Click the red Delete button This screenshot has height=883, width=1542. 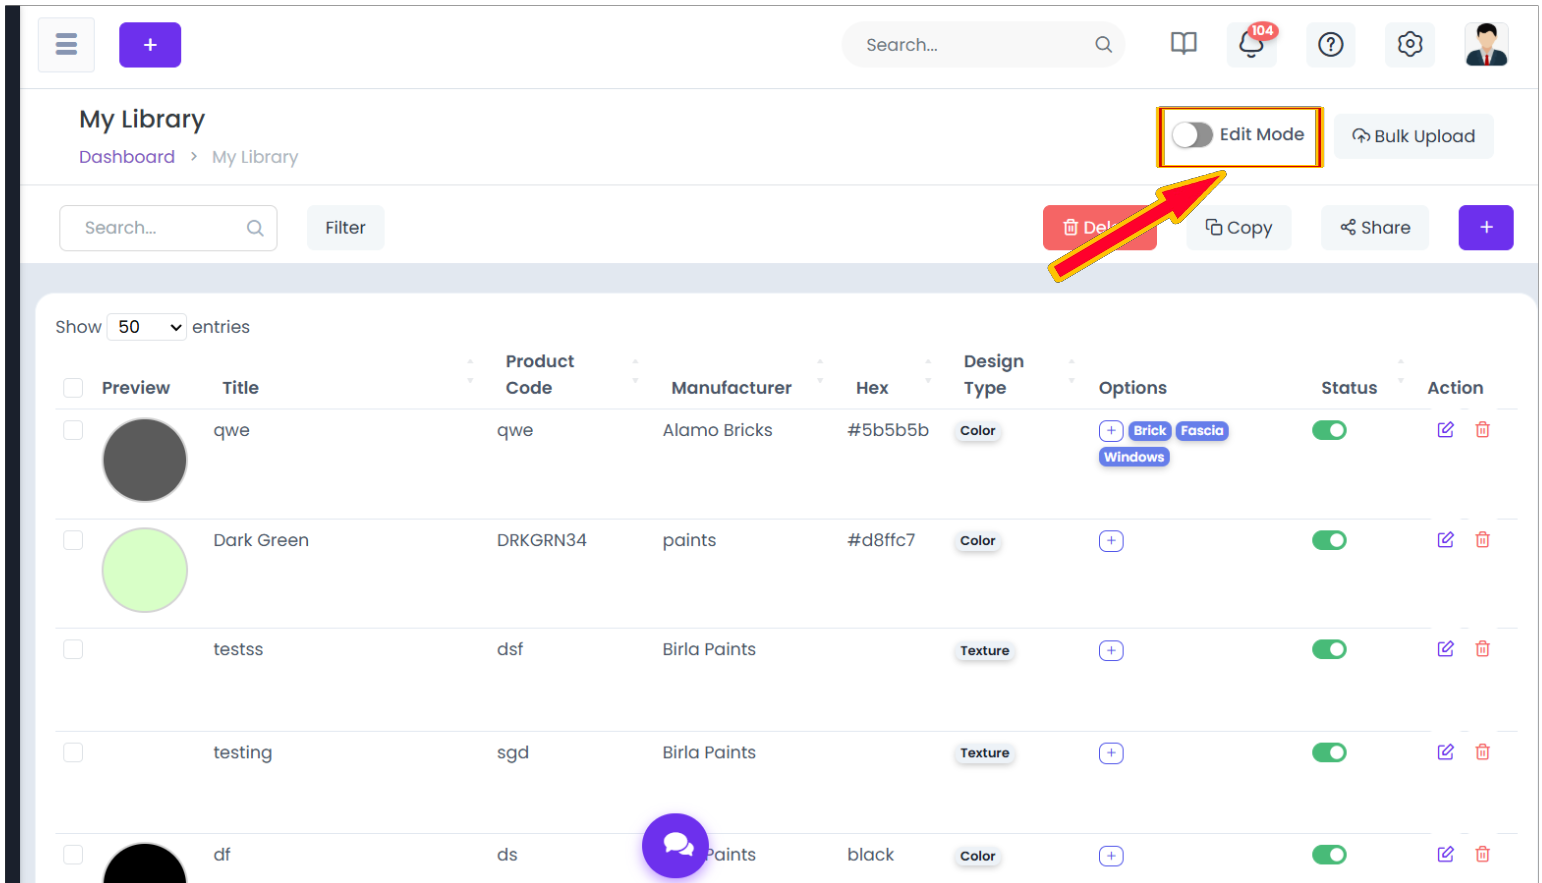1099,228
